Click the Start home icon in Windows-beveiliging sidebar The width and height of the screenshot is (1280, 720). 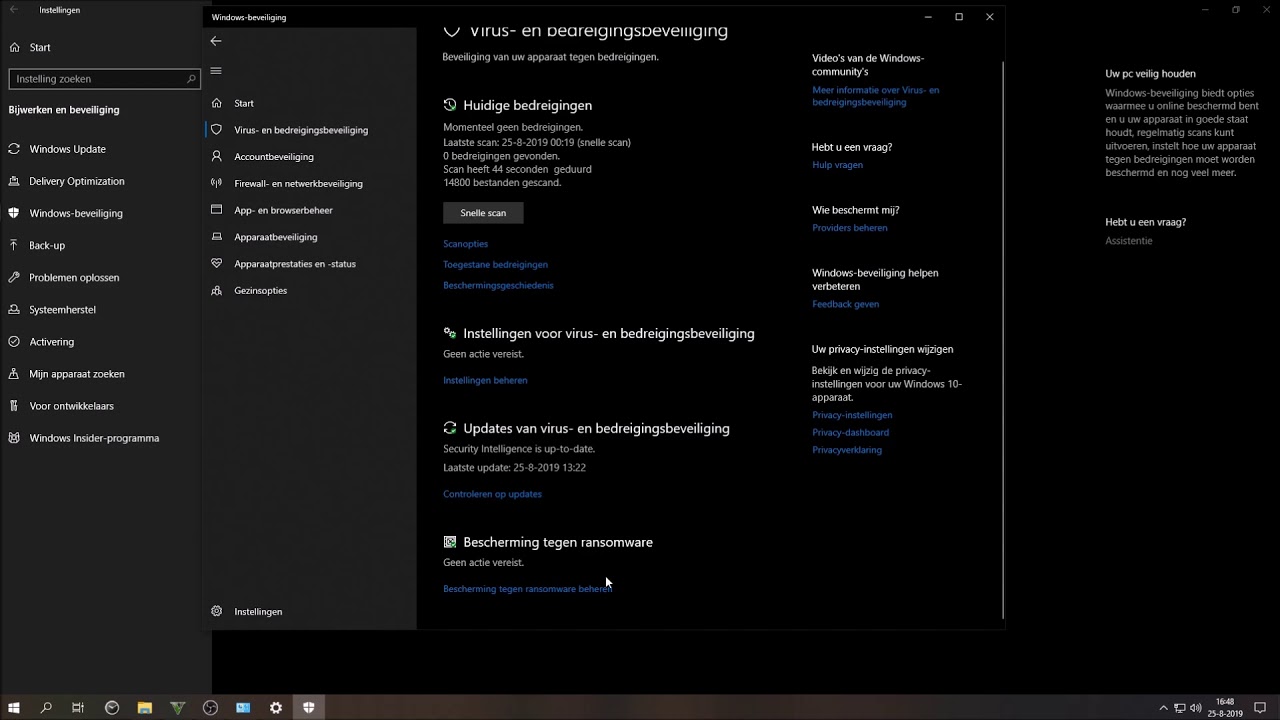(216, 103)
